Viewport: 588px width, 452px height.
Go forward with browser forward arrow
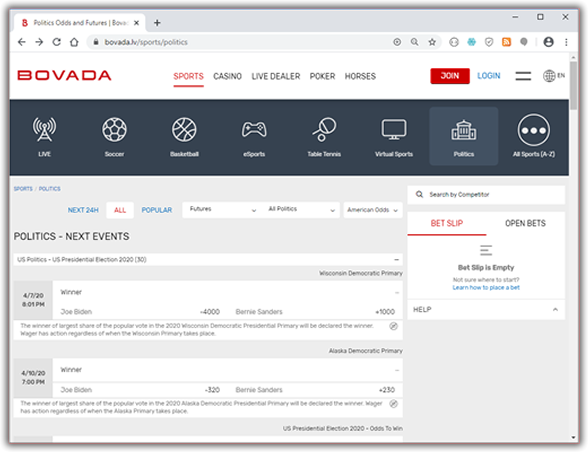39,42
